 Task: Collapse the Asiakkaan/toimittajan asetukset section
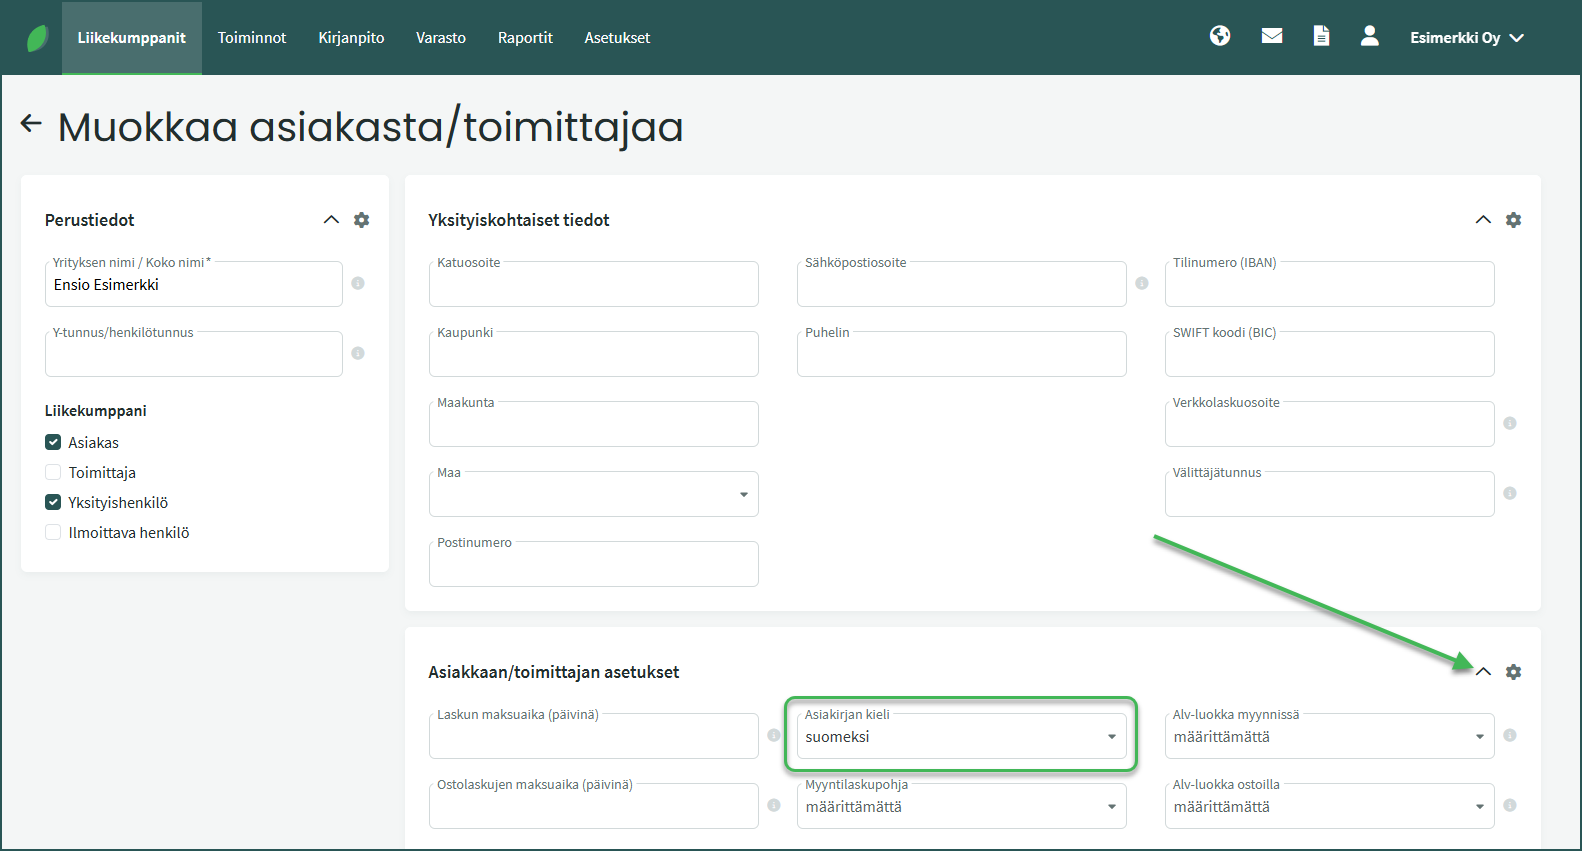pos(1483,672)
